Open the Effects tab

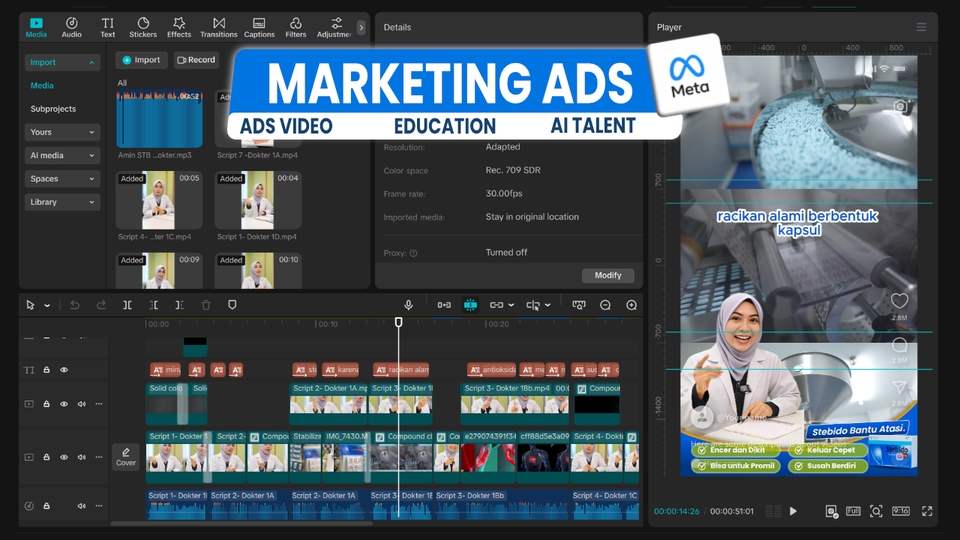179,28
